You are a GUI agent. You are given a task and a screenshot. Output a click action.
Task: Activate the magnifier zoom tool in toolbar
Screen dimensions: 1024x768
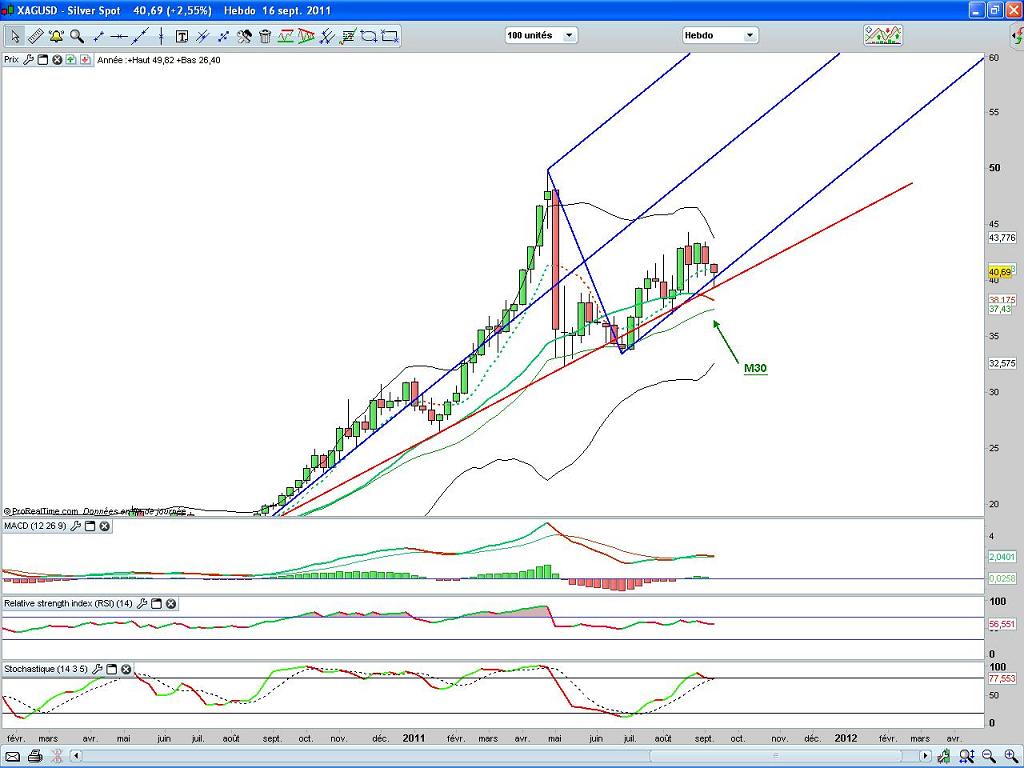click(x=77, y=36)
